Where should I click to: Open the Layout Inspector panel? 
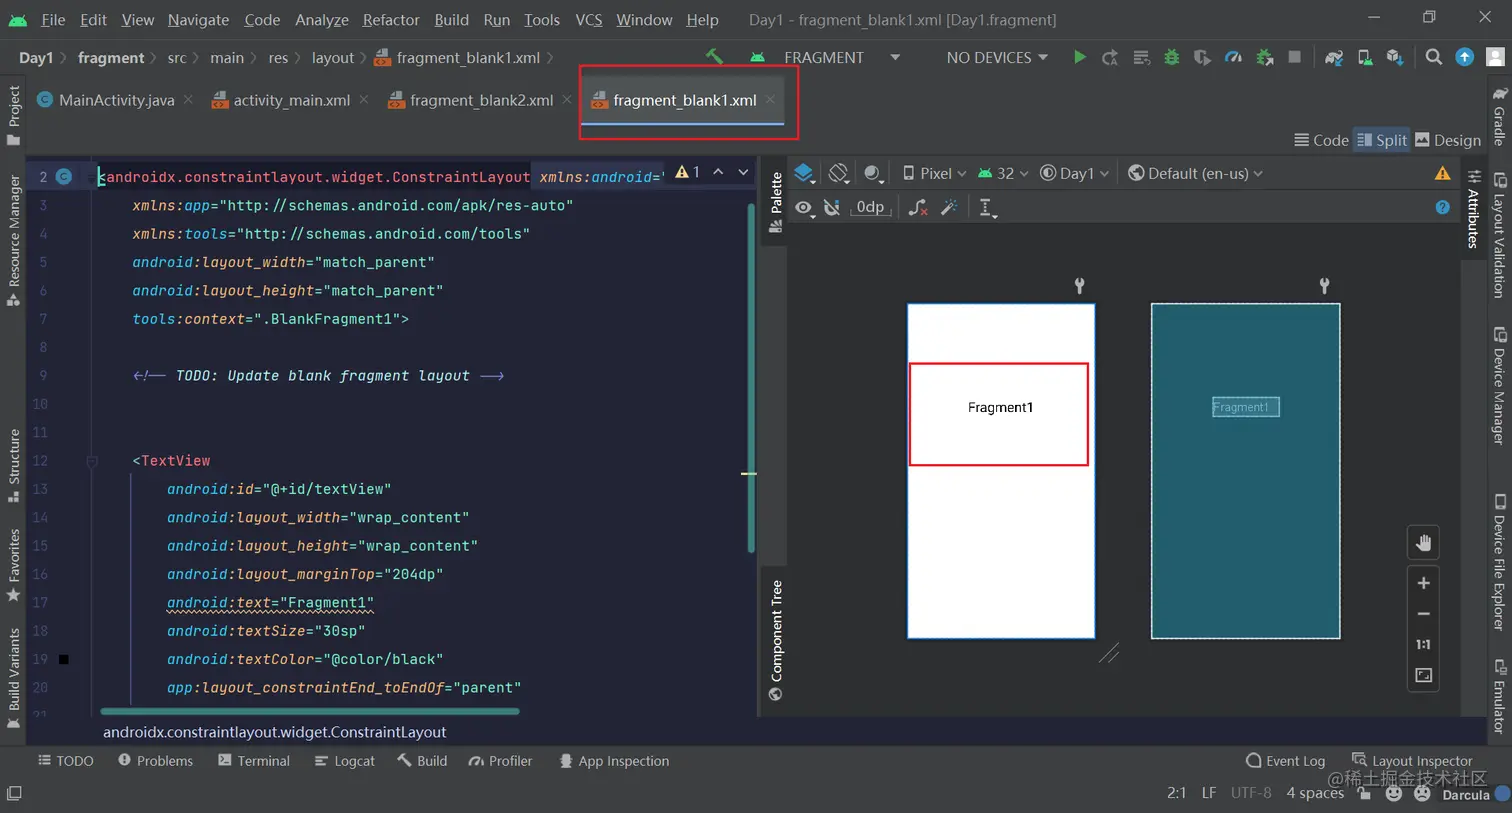pyautogui.click(x=1412, y=761)
